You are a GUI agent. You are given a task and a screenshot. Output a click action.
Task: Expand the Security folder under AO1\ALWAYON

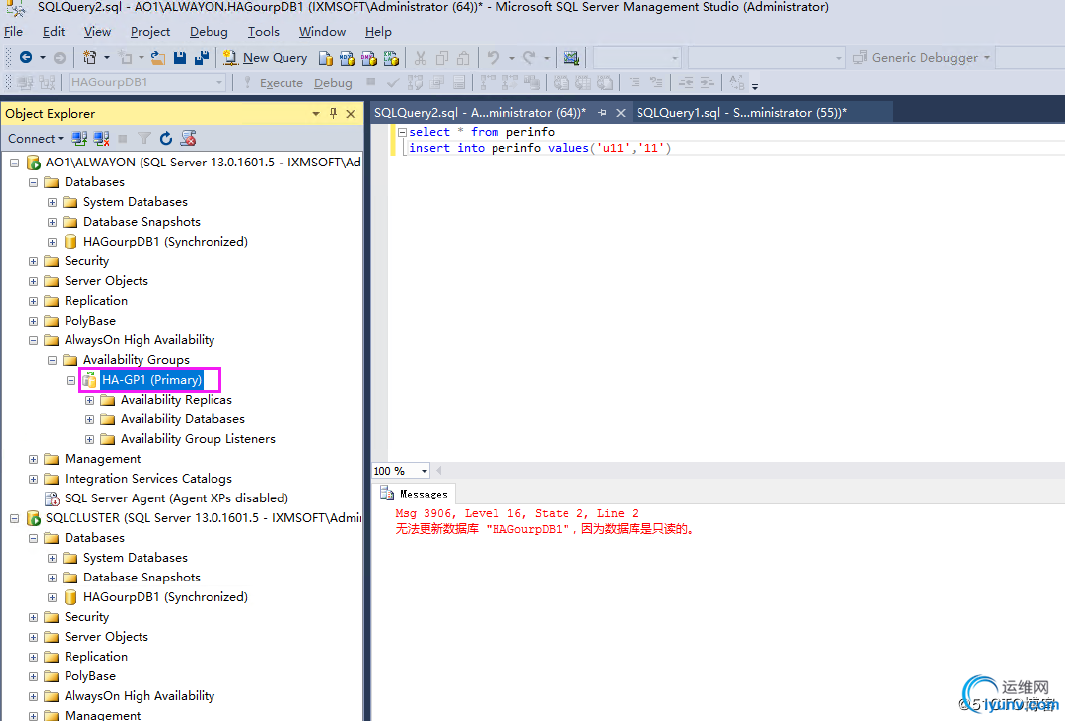33,261
